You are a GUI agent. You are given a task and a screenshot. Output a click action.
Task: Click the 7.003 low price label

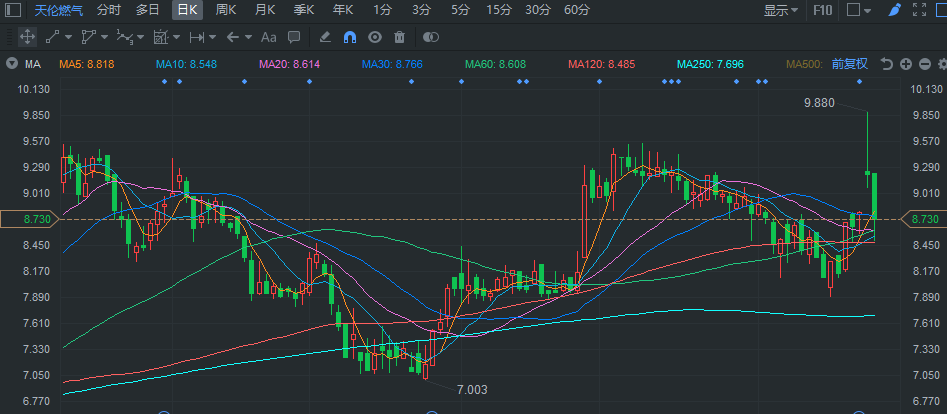[472, 390]
